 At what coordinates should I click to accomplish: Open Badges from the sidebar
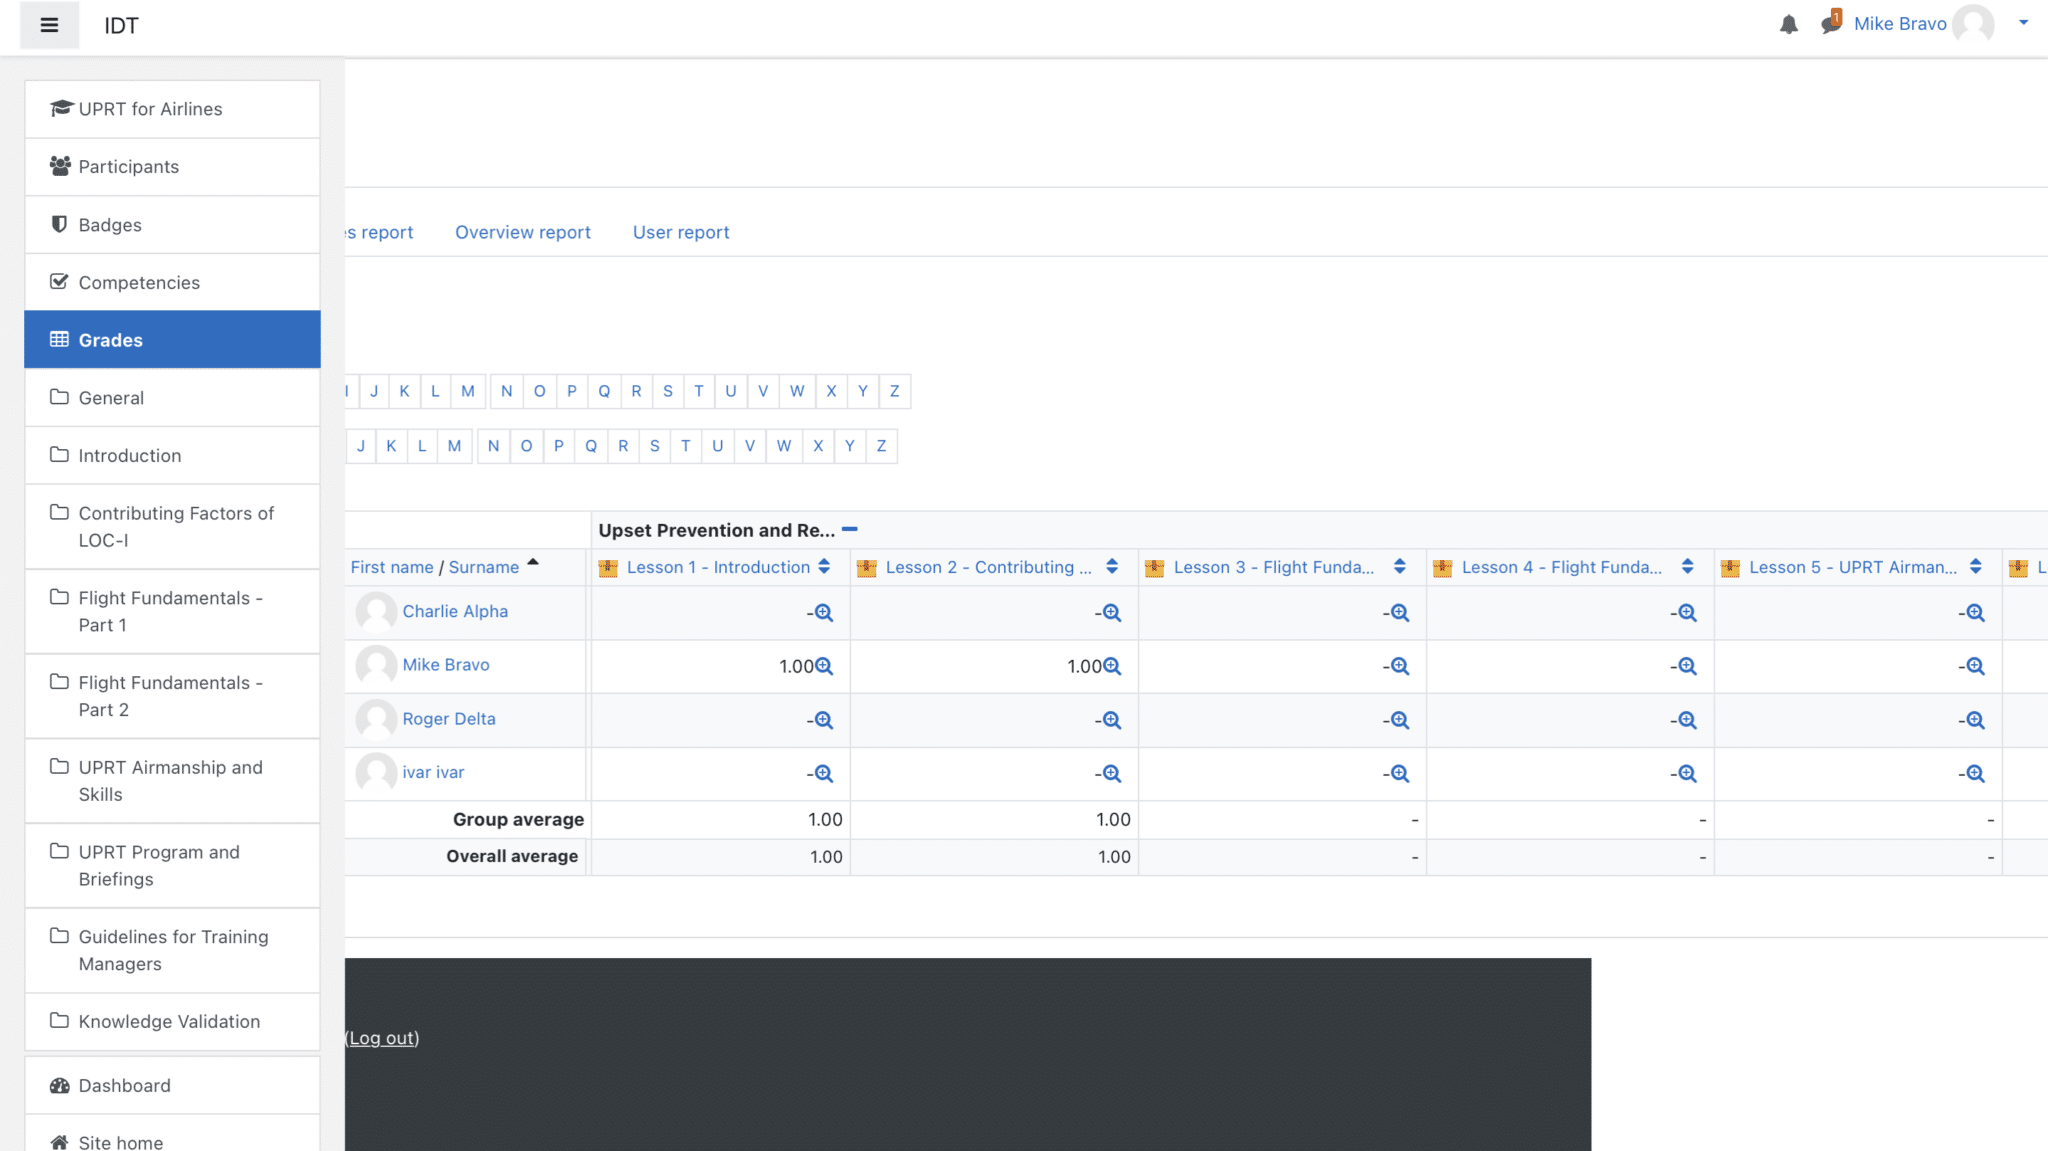(110, 224)
